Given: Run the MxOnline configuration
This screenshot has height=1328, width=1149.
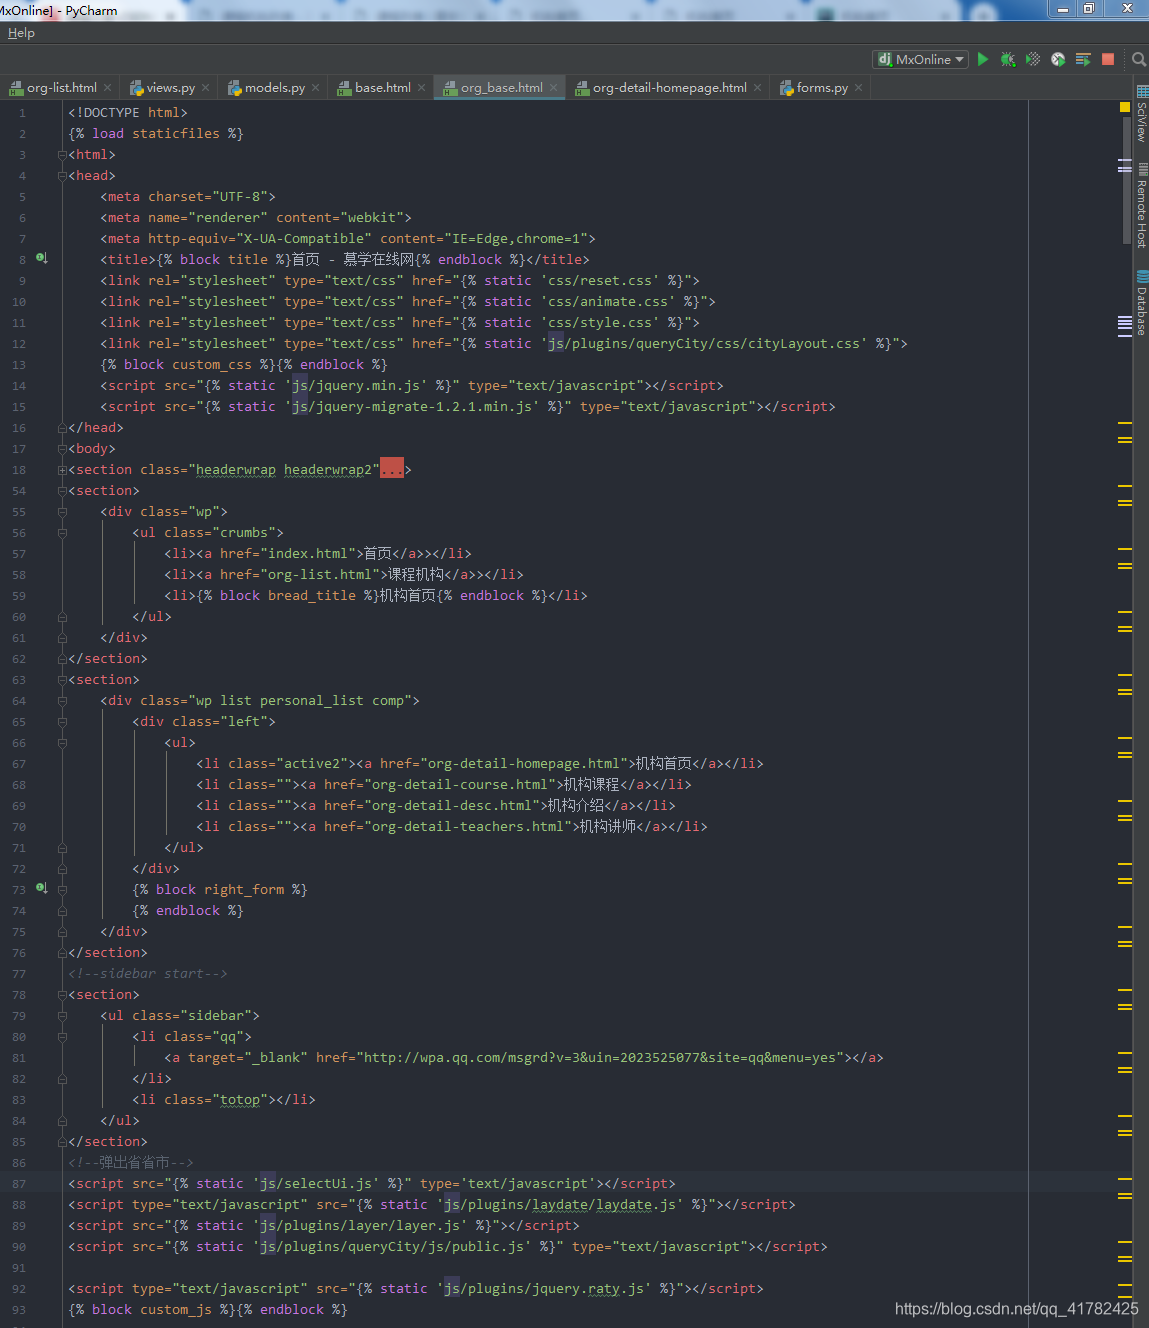Looking at the screenshot, I should click(x=983, y=59).
